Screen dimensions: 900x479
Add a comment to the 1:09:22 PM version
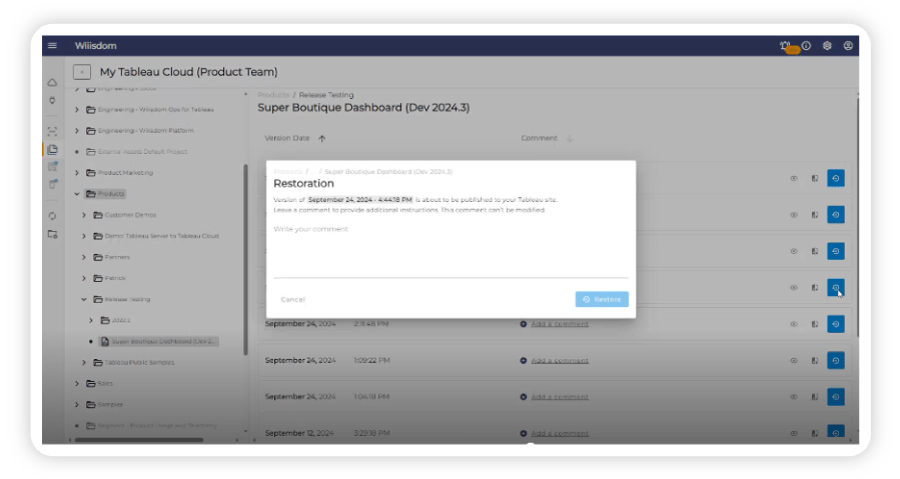(554, 361)
